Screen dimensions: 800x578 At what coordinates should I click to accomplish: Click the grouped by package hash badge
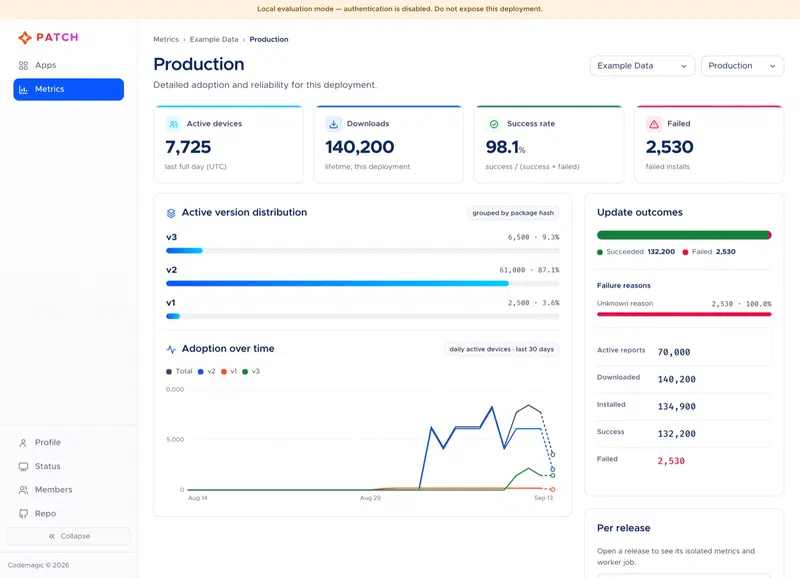513,213
